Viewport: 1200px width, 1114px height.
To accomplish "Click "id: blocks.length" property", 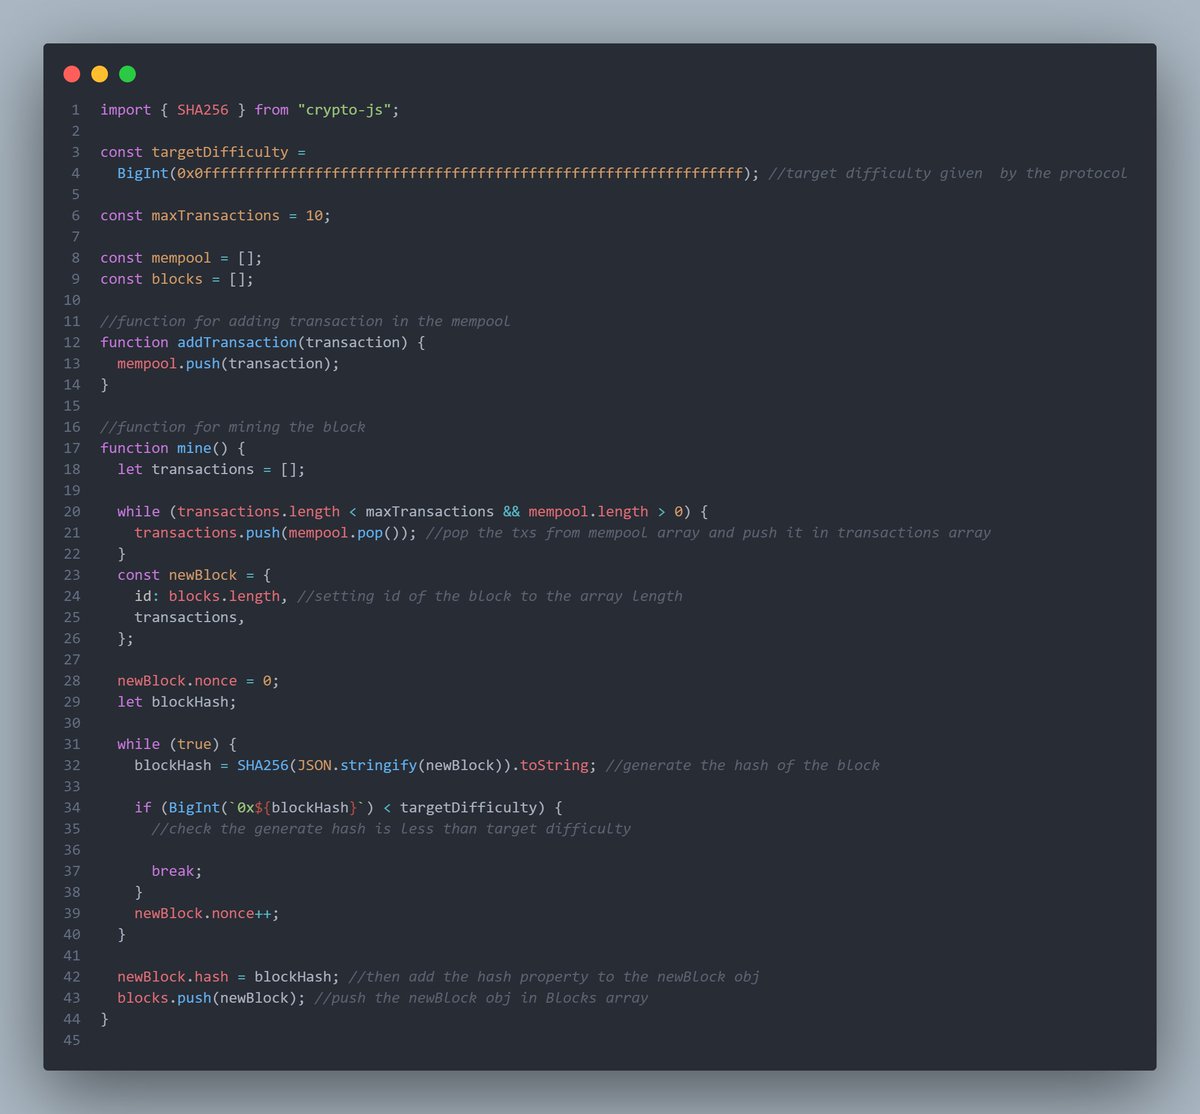I will [x=207, y=596].
